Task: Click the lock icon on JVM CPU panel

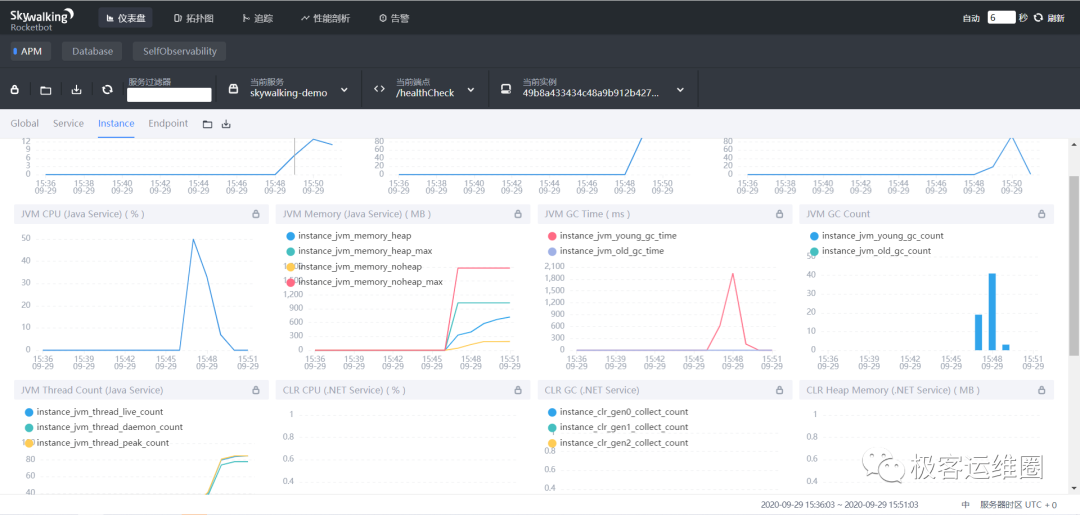Action: (256, 214)
